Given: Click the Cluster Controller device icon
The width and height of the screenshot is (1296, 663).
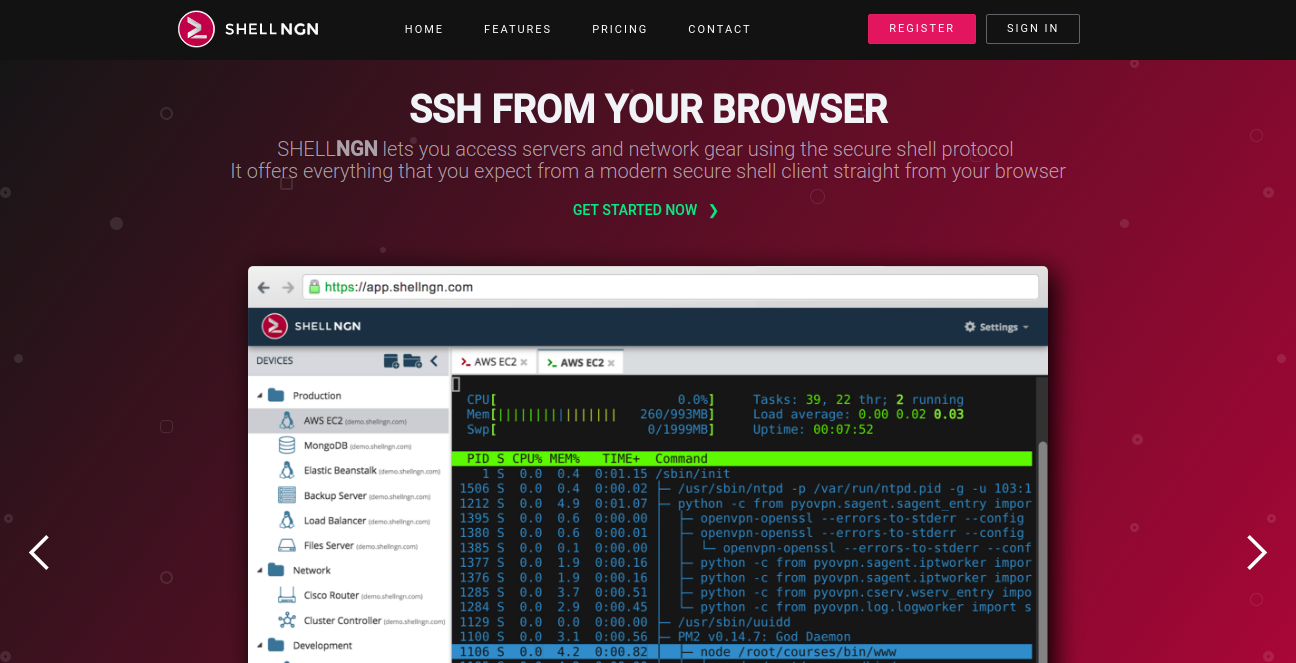Looking at the screenshot, I should [287, 620].
